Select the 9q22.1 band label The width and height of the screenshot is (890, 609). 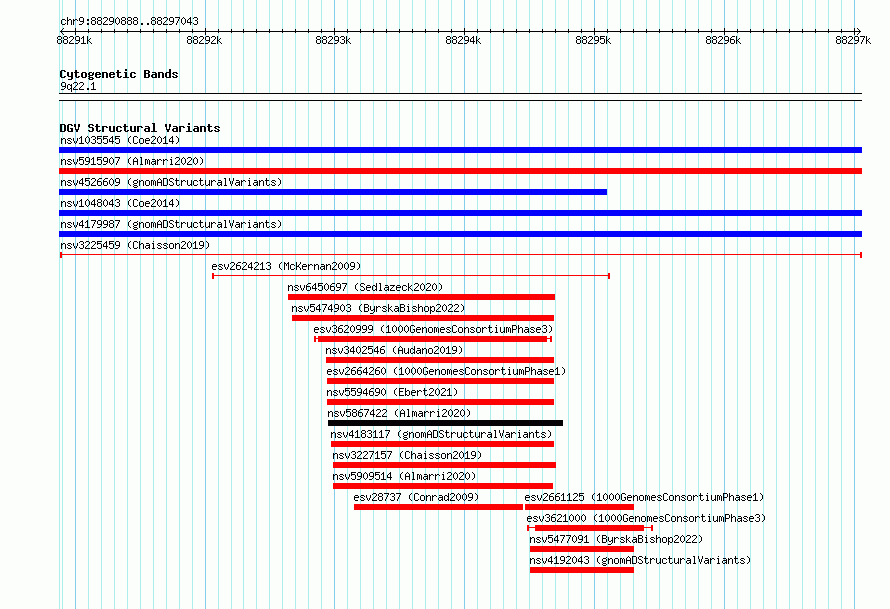coord(78,86)
